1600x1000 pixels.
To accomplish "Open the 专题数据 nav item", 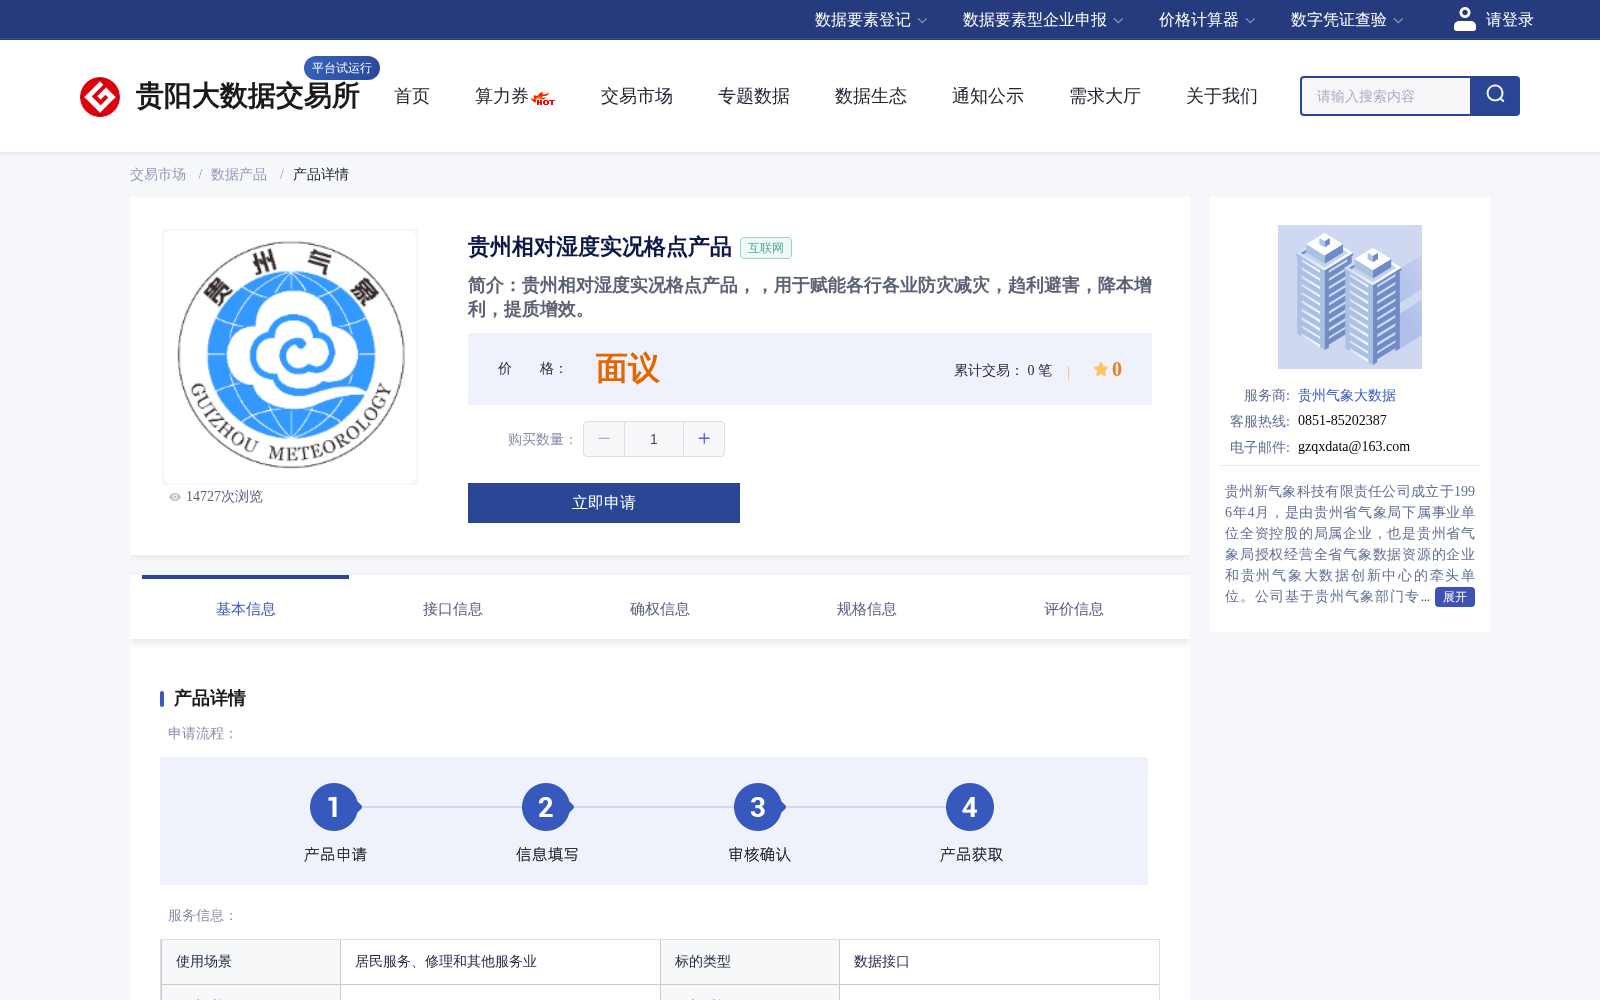I will [x=754, y=96].
